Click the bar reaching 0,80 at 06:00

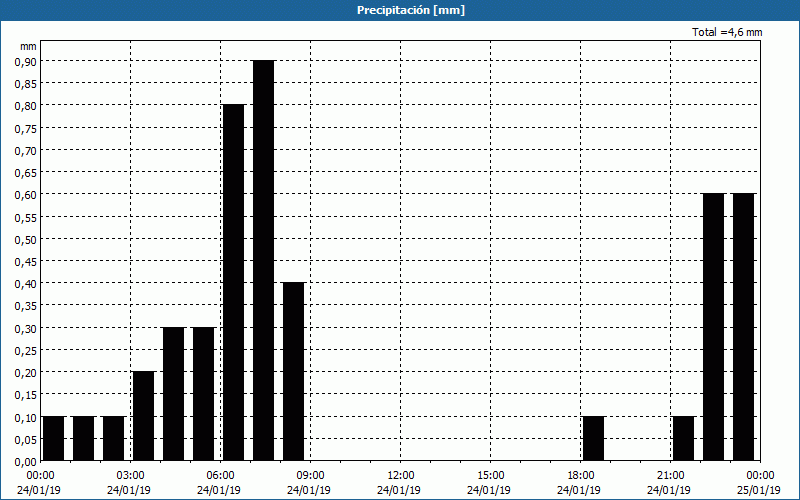tap(234, 283)
